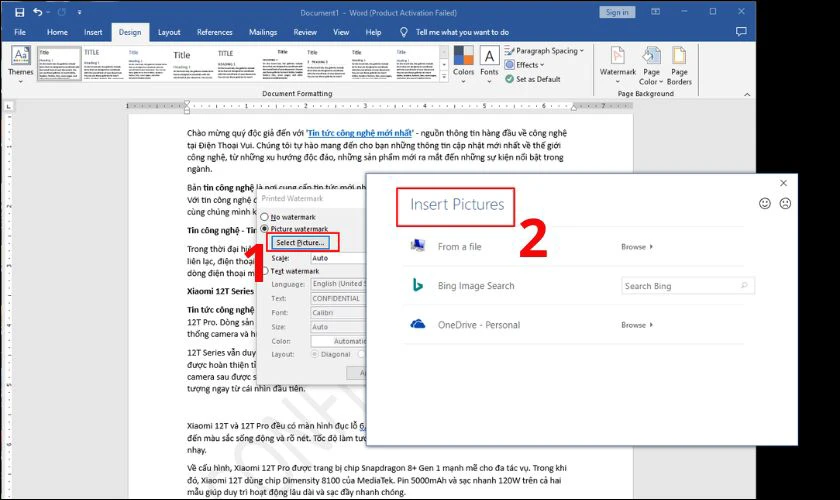Click the Save icon in the title bar
Image resolution: width=840 pixels, height=500 pixels.
click(x=19, y=12)
